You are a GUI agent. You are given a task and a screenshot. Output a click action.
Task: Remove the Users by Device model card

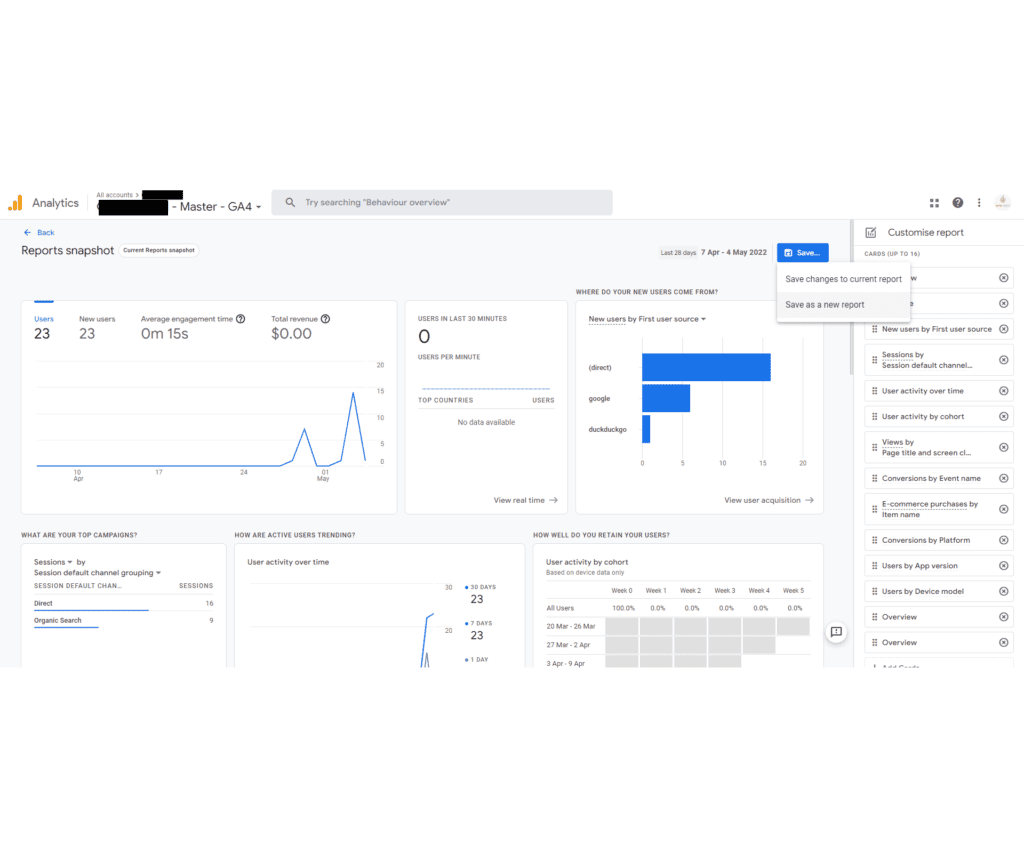click(x=1004, y=591)
